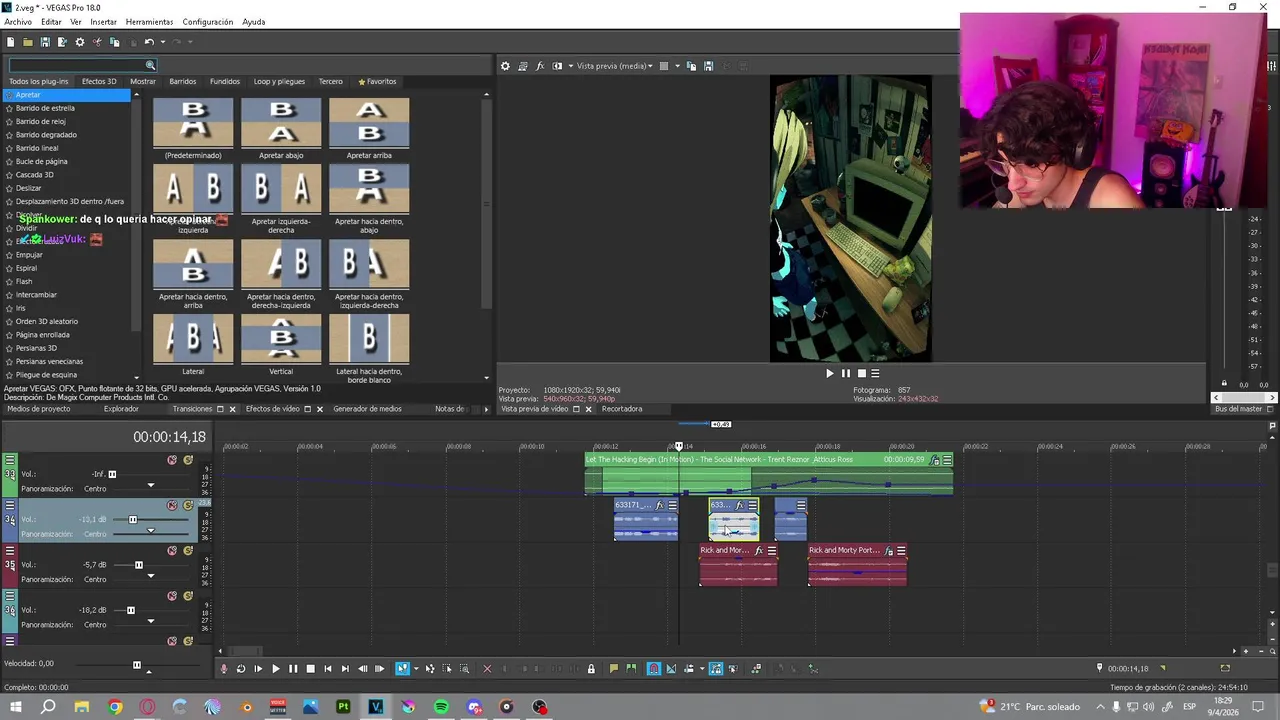Adjust track 34 volume slider

tap(132, 520)
